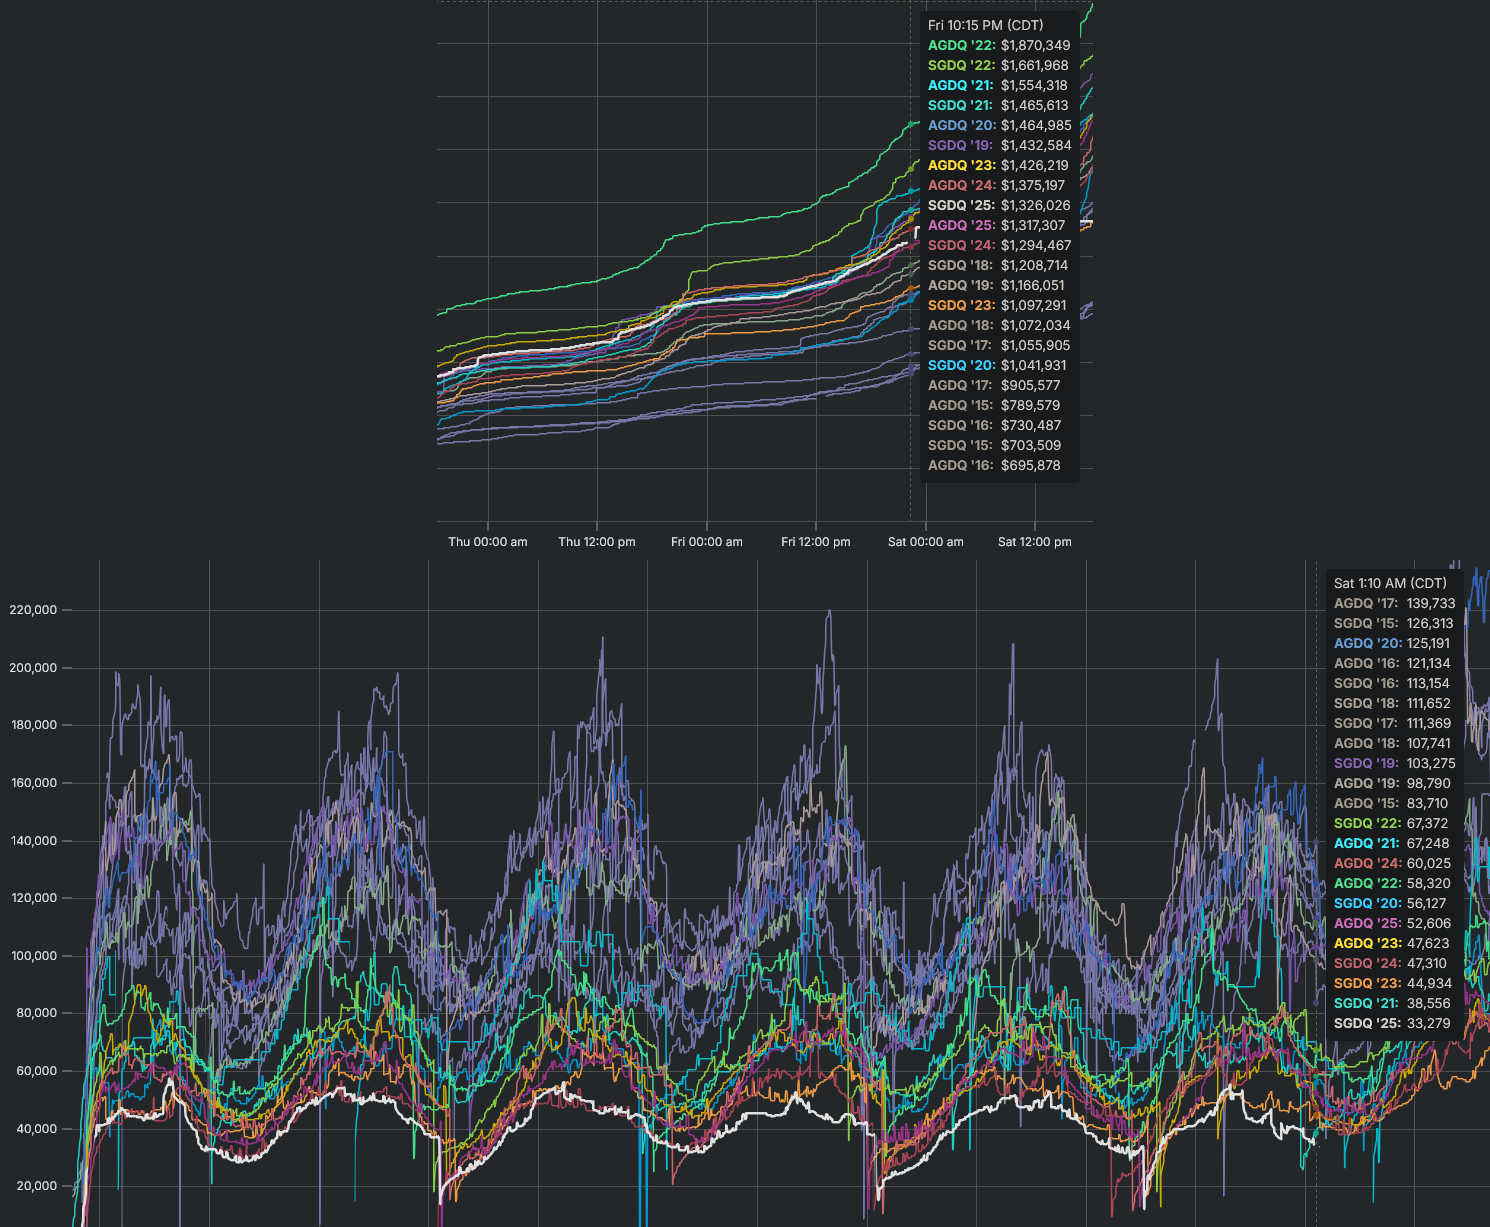Click the AGDQ '19 98,790 viewers row
This screenshot has width=1490, height=1227.
tap(1392, 783)
